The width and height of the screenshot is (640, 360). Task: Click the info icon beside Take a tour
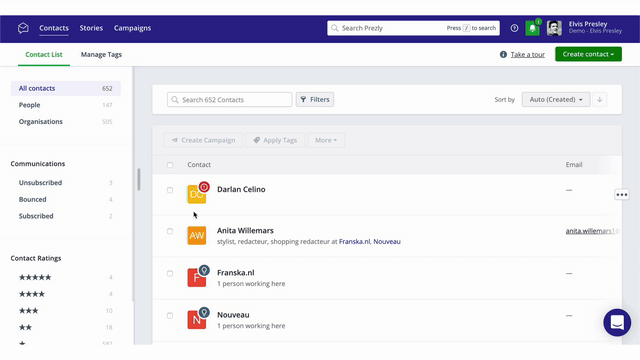click(503, 54)
